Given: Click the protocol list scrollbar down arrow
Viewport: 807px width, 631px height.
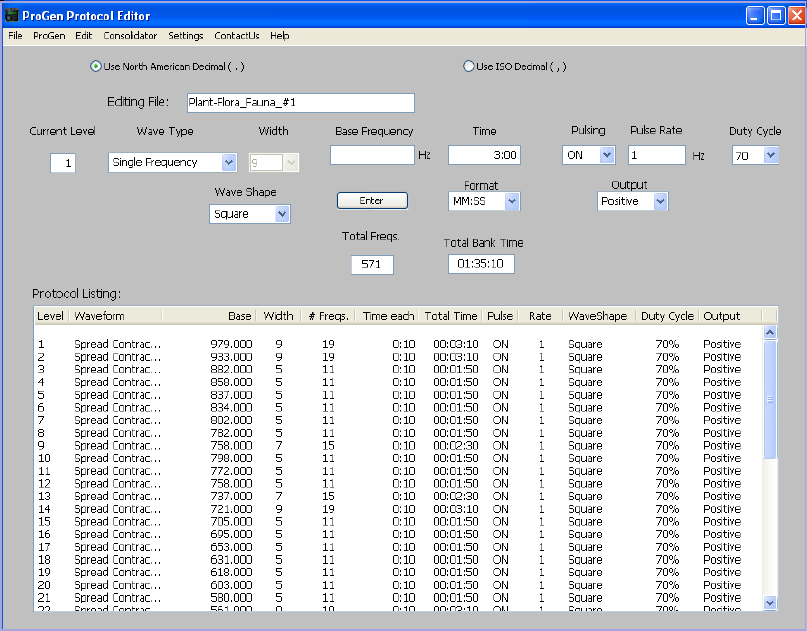Looking at the screenshot, I should [x=769, y=603].
